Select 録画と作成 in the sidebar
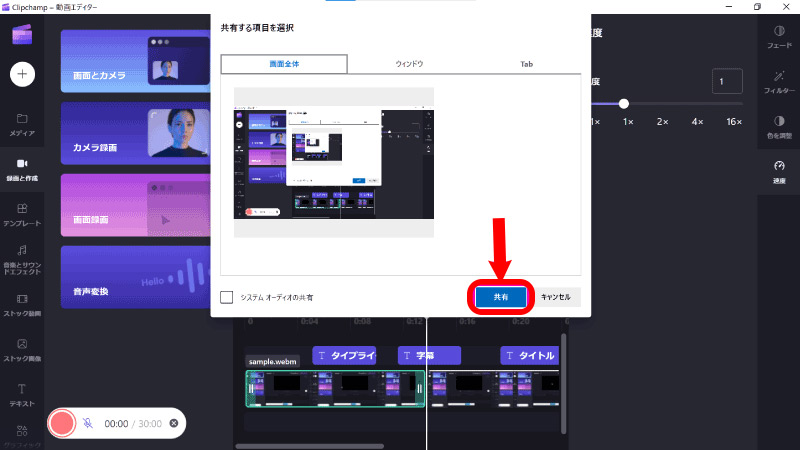The image size is (800, 450). coord(22,170)
